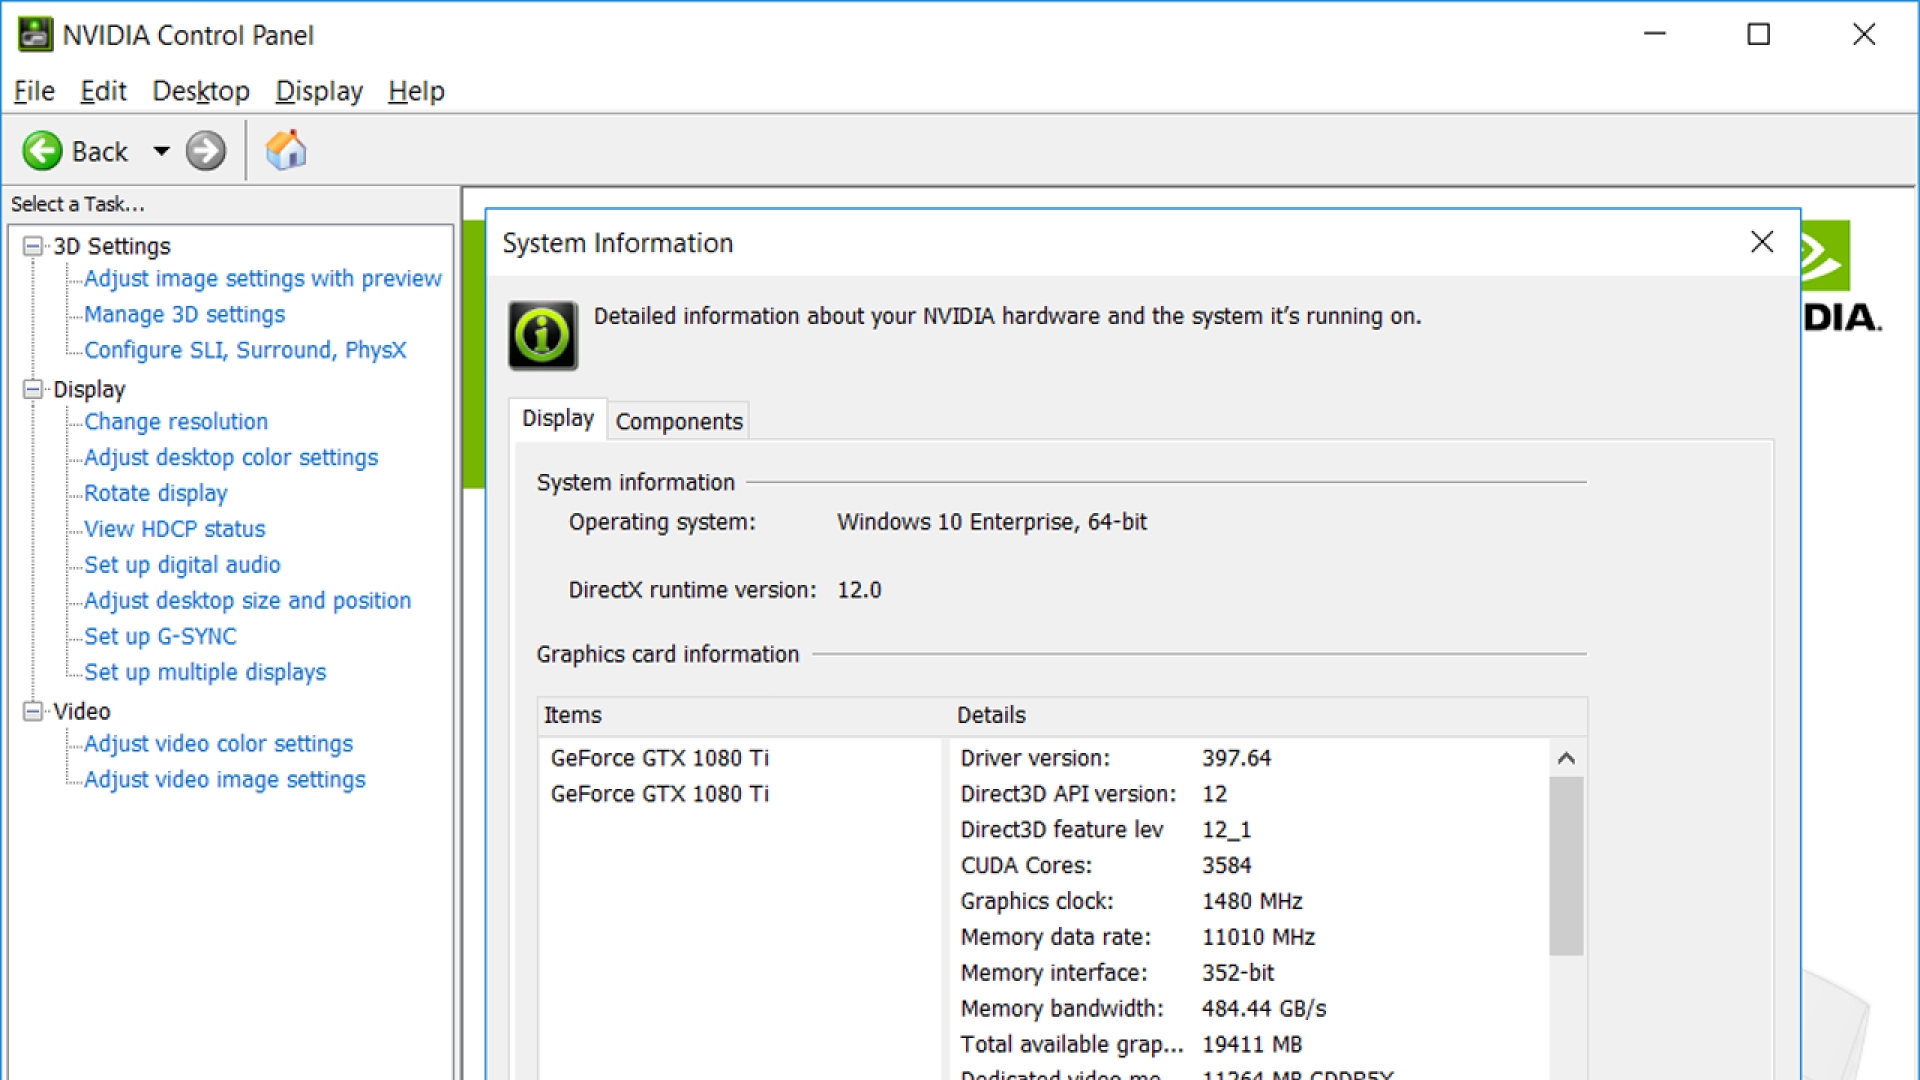
Task: Click the Memory interface value 352-bit
Action: coord(1238,973)
